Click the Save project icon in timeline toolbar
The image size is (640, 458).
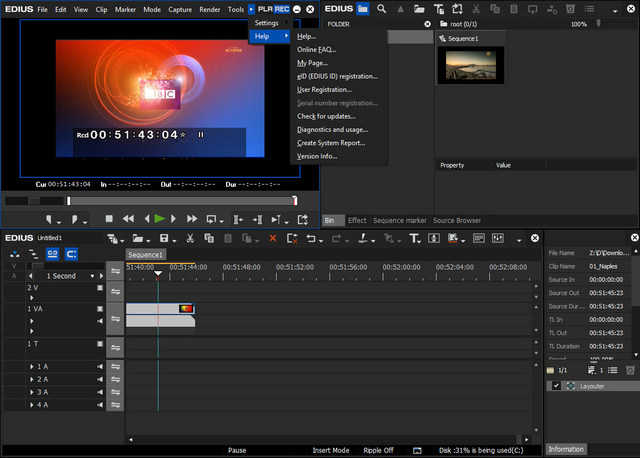[164, 238]
